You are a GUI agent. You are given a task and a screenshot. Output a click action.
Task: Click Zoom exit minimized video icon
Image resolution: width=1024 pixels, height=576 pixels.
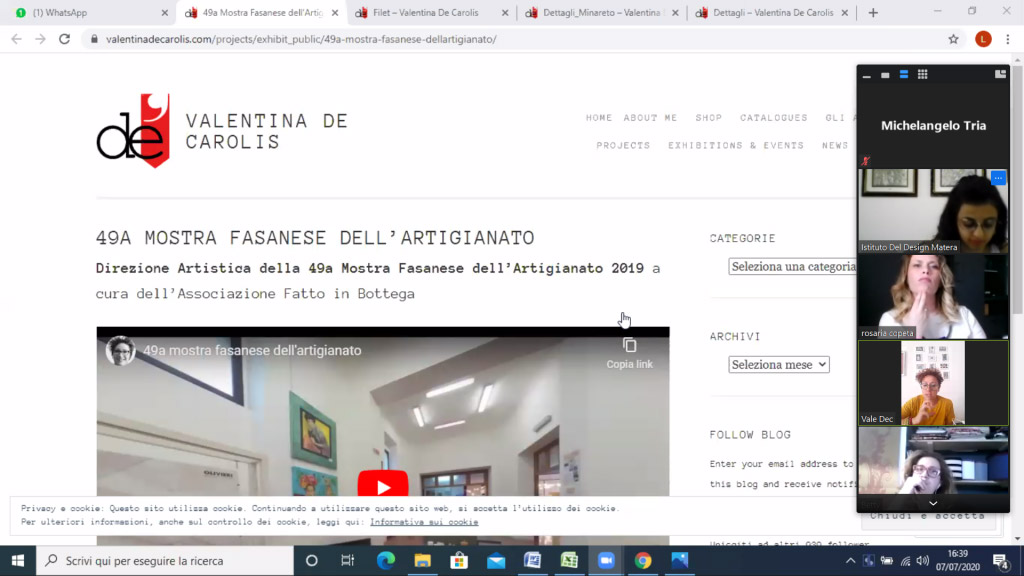pyautogui.click(x=1000, y=74)
